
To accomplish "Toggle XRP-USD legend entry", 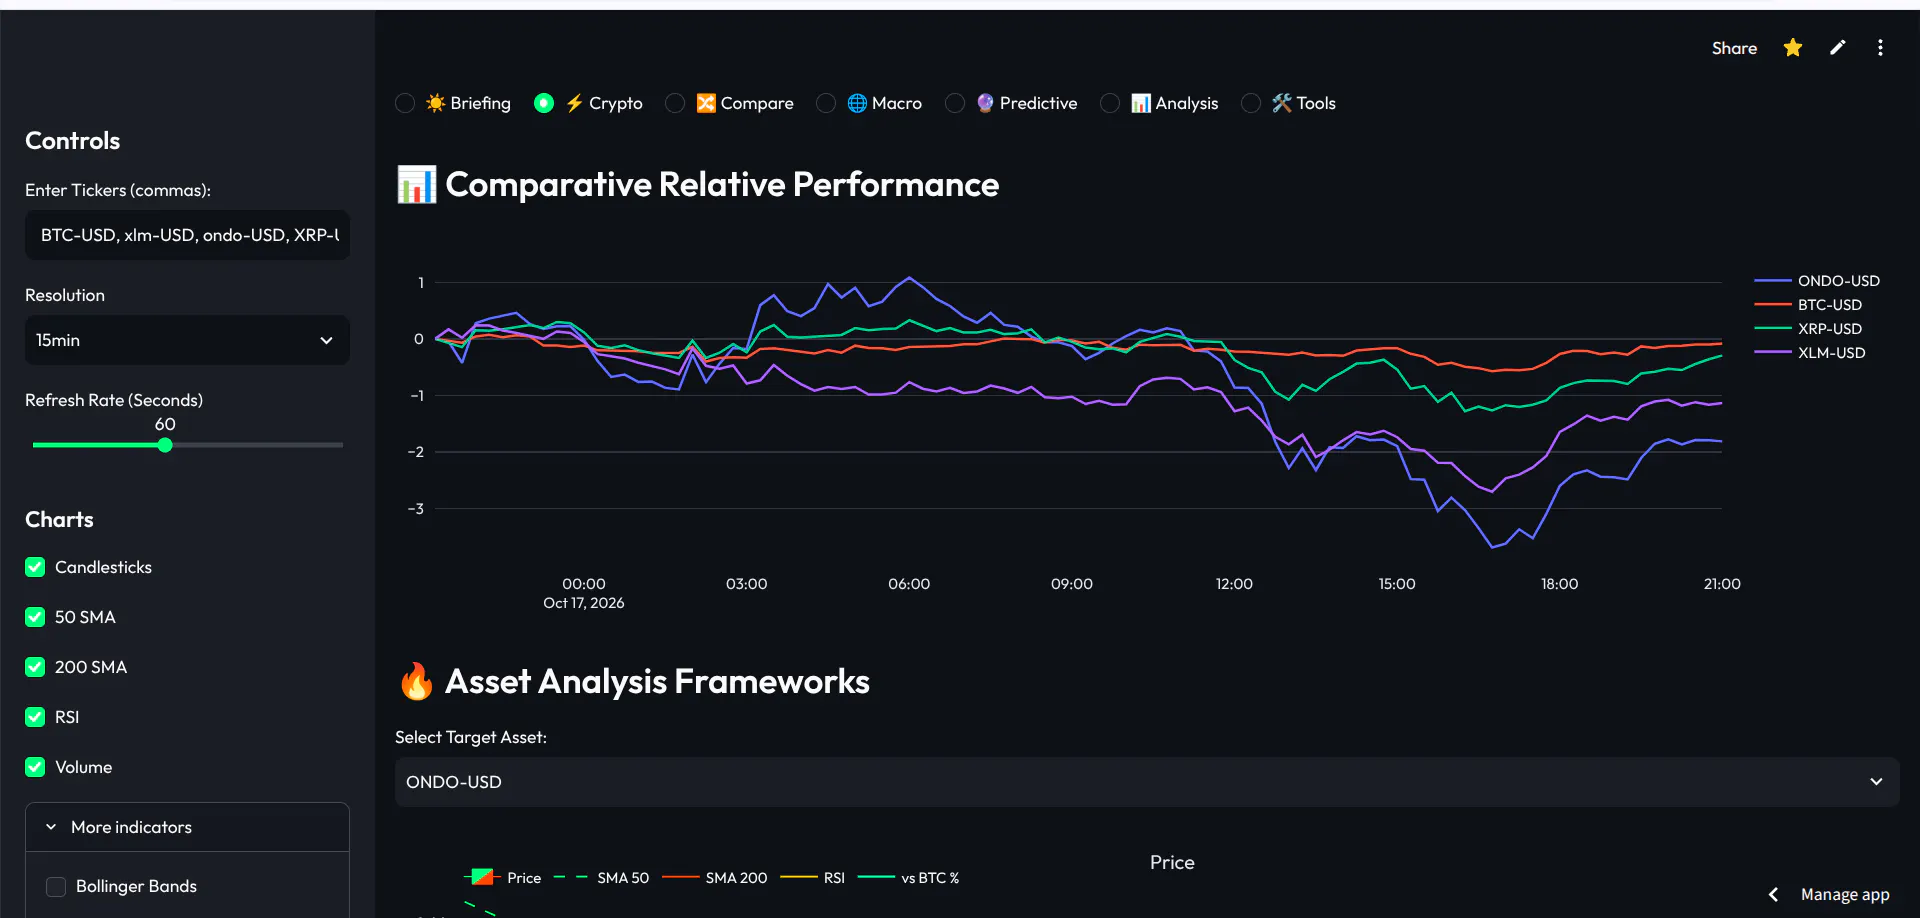I will tap(1808, 329).
